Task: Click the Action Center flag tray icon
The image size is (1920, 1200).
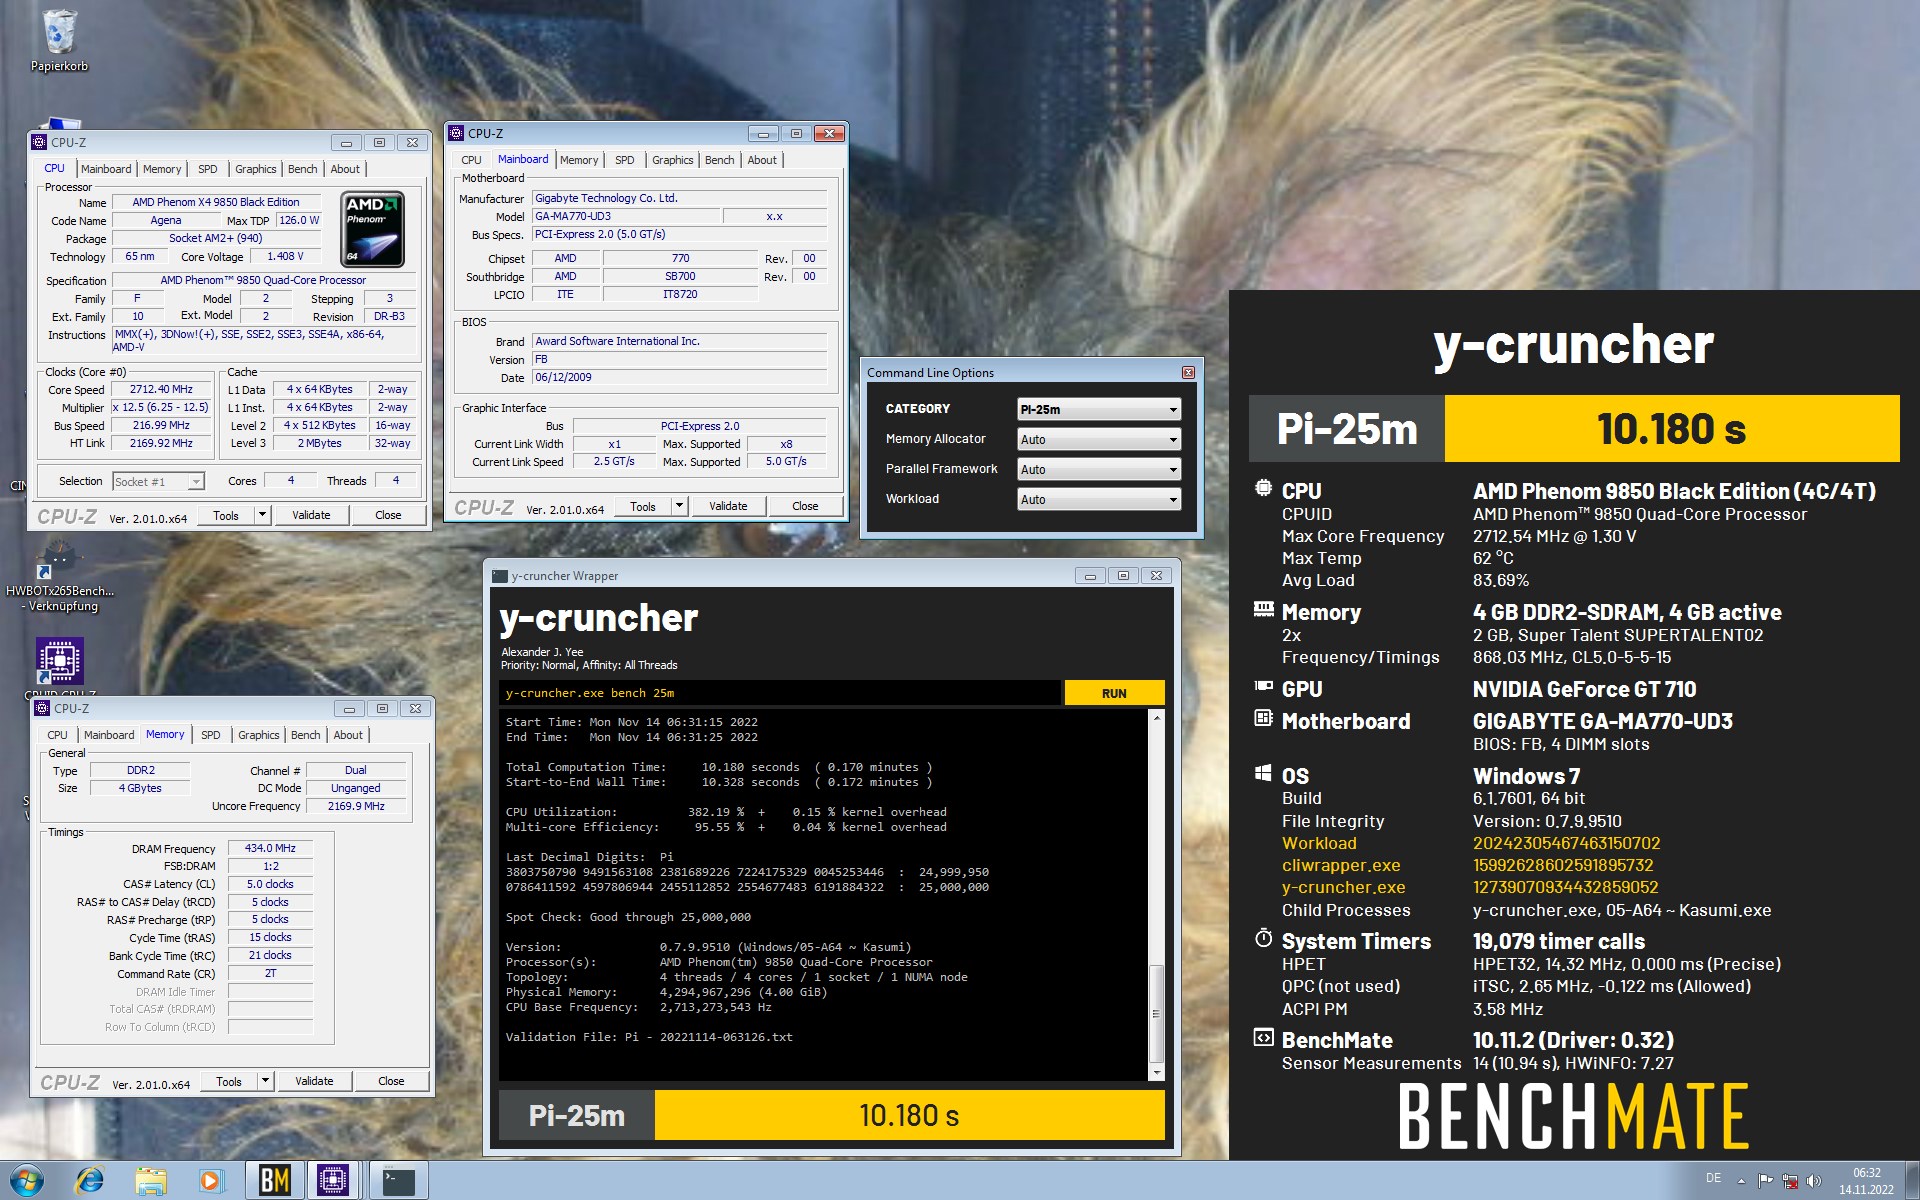Action: pos(1765,1181)
